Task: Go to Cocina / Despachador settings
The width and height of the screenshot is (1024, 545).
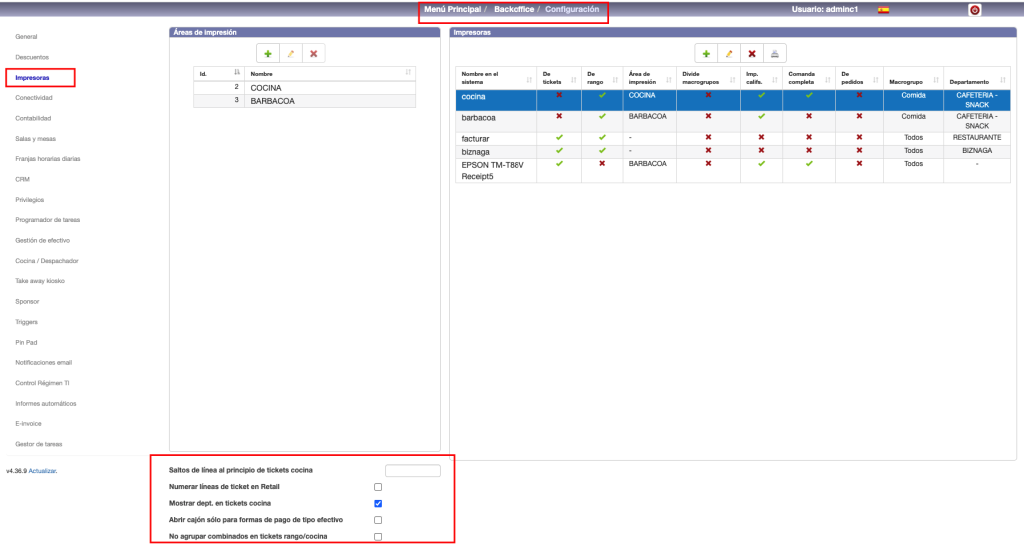Action: pyautogui.click(x=47, y=261)
